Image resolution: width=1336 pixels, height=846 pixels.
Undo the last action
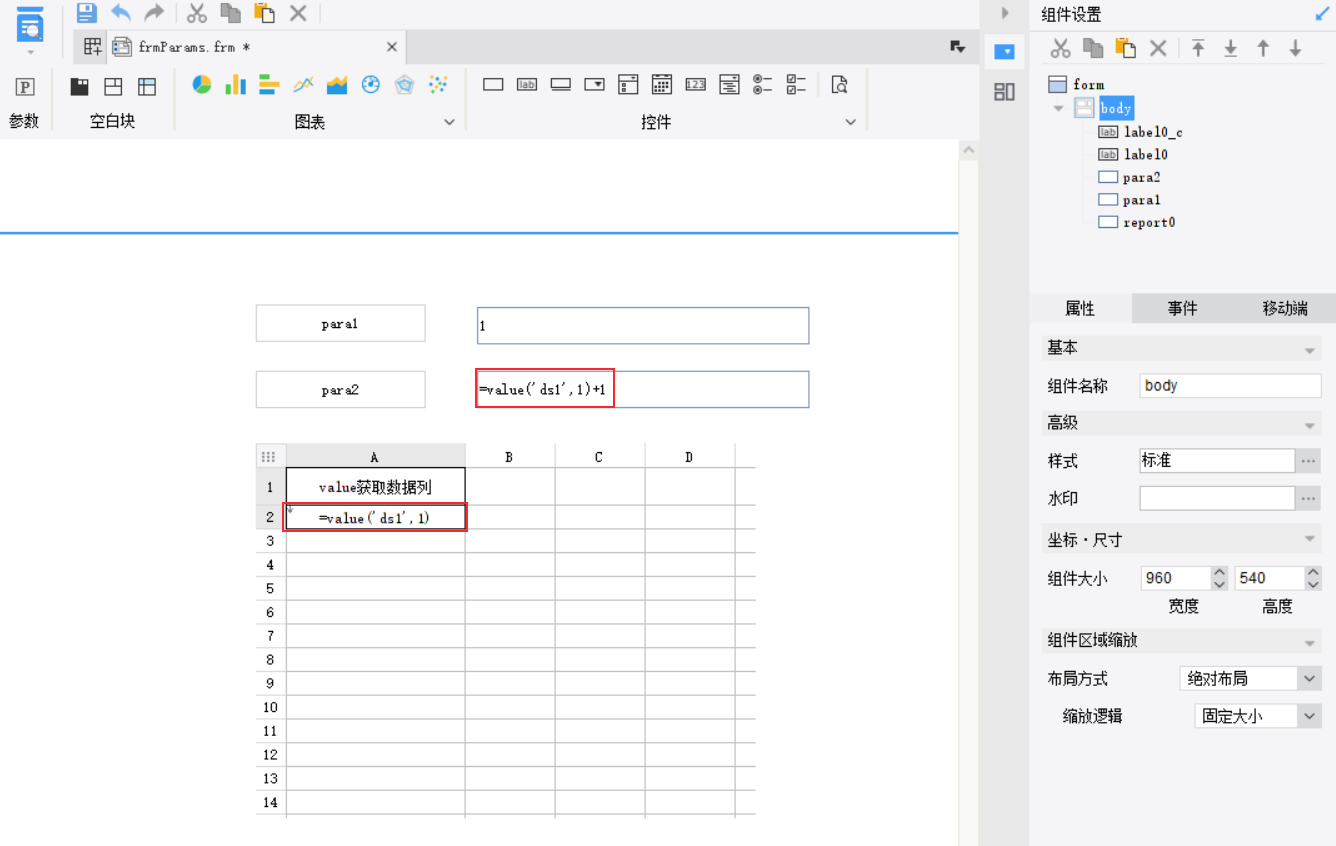point(121,13)
